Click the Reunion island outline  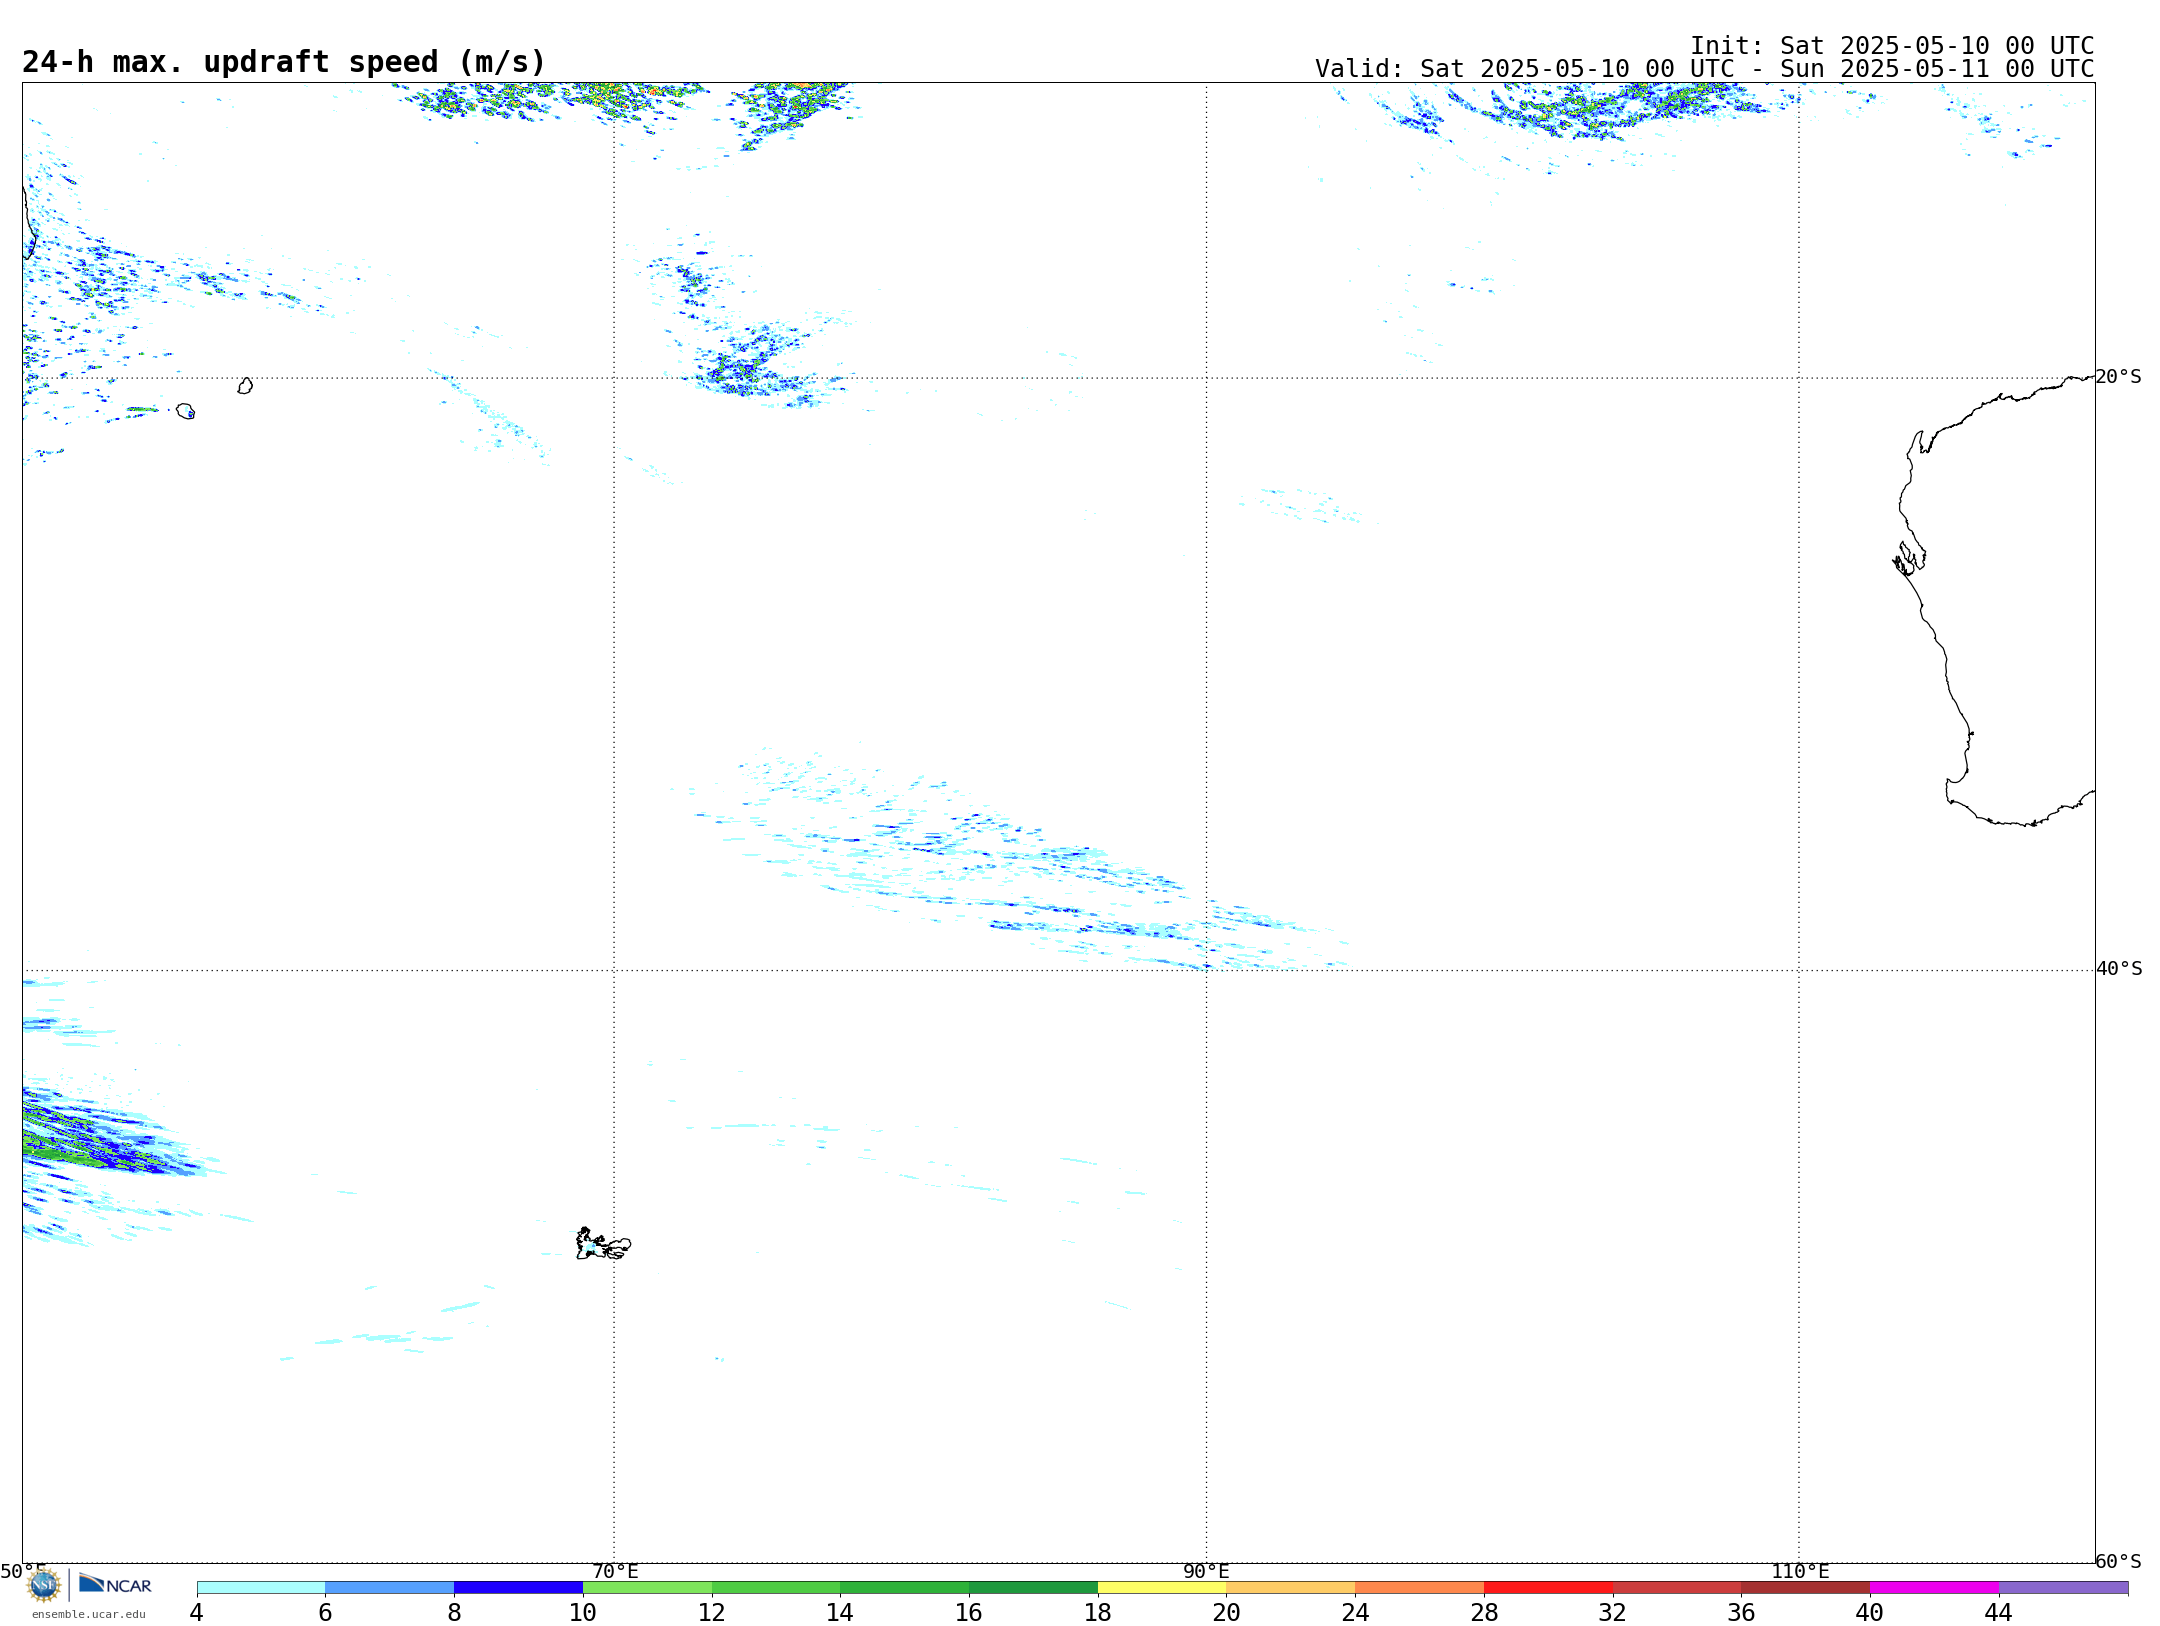click(x=185, y=411)
